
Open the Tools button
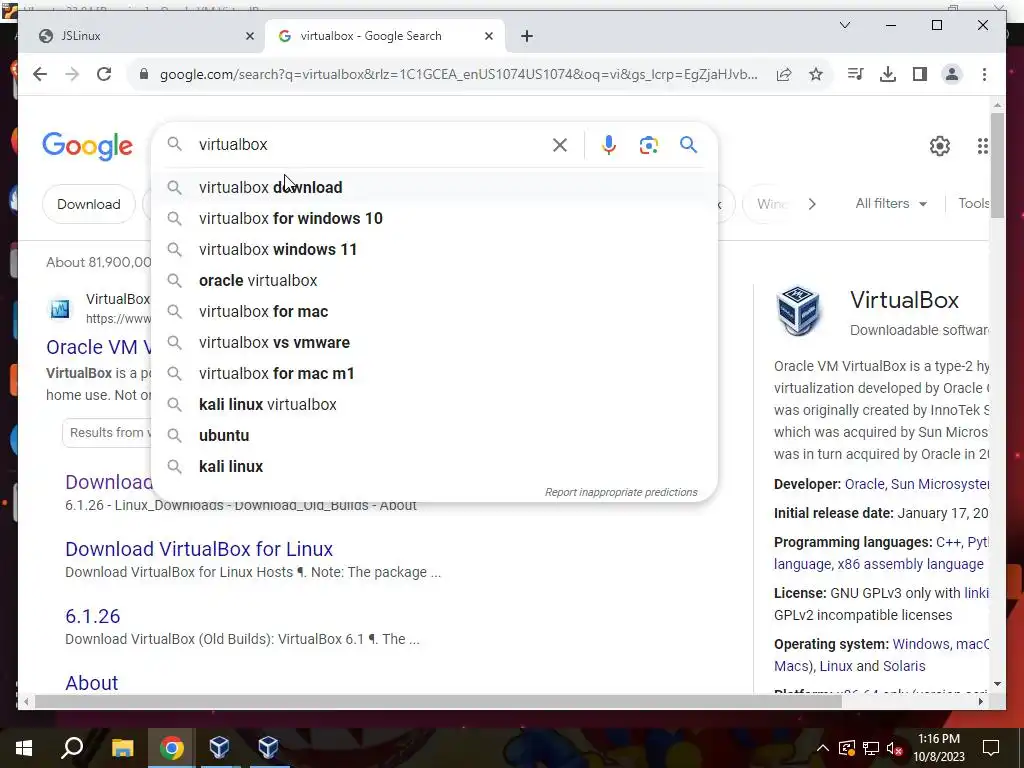[x=973, y=204]
